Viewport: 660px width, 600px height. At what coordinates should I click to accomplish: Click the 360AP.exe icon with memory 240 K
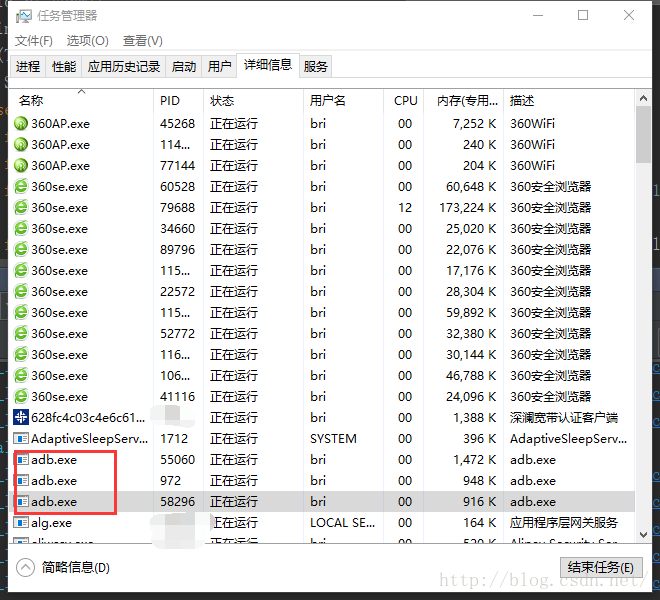click(21, 144)
